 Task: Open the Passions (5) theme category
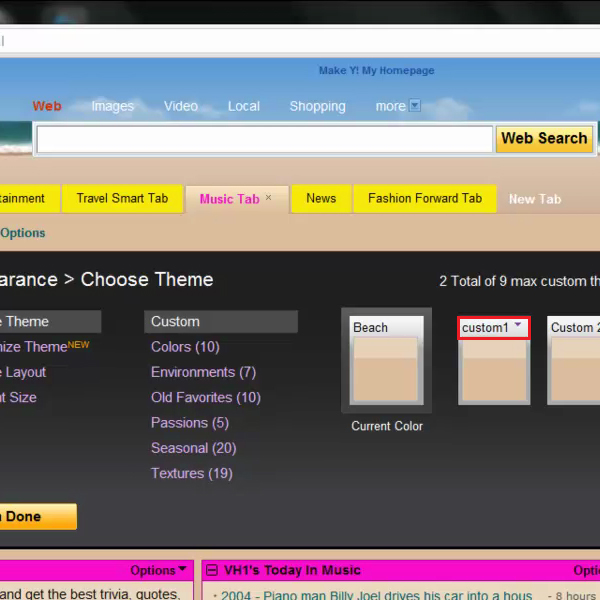pyautogui.click(x=190, y=423)
